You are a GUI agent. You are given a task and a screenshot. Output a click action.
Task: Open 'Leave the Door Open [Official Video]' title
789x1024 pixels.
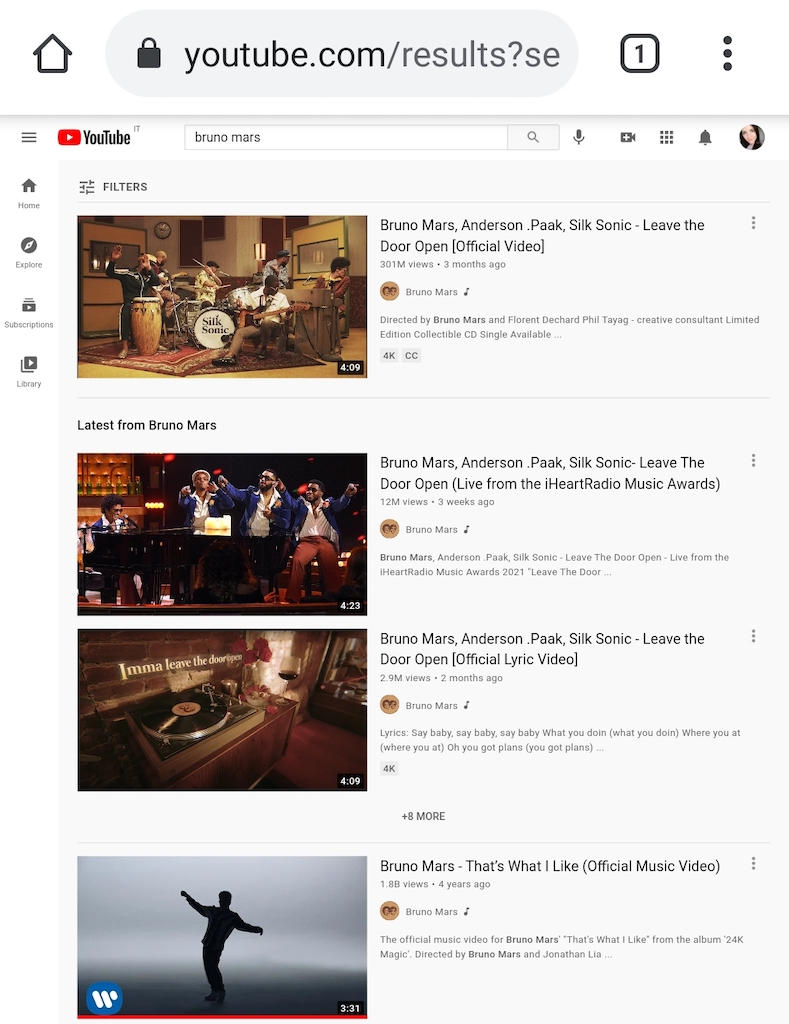(542, 235)
